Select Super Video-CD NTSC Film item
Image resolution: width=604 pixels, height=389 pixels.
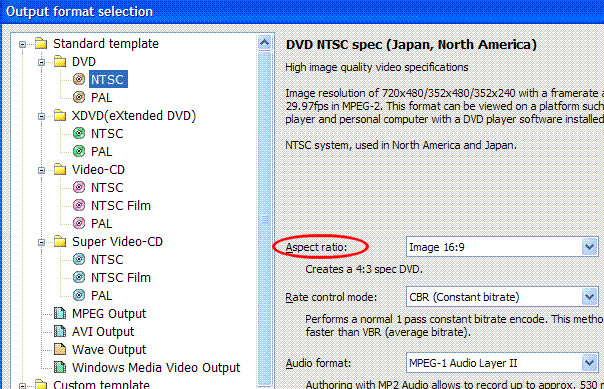(121, 277)
